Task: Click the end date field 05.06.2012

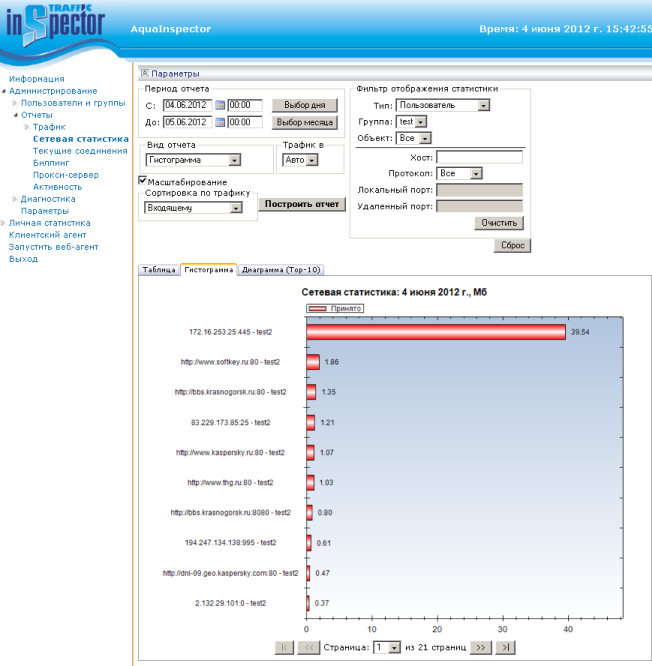Action: [187, 122]
